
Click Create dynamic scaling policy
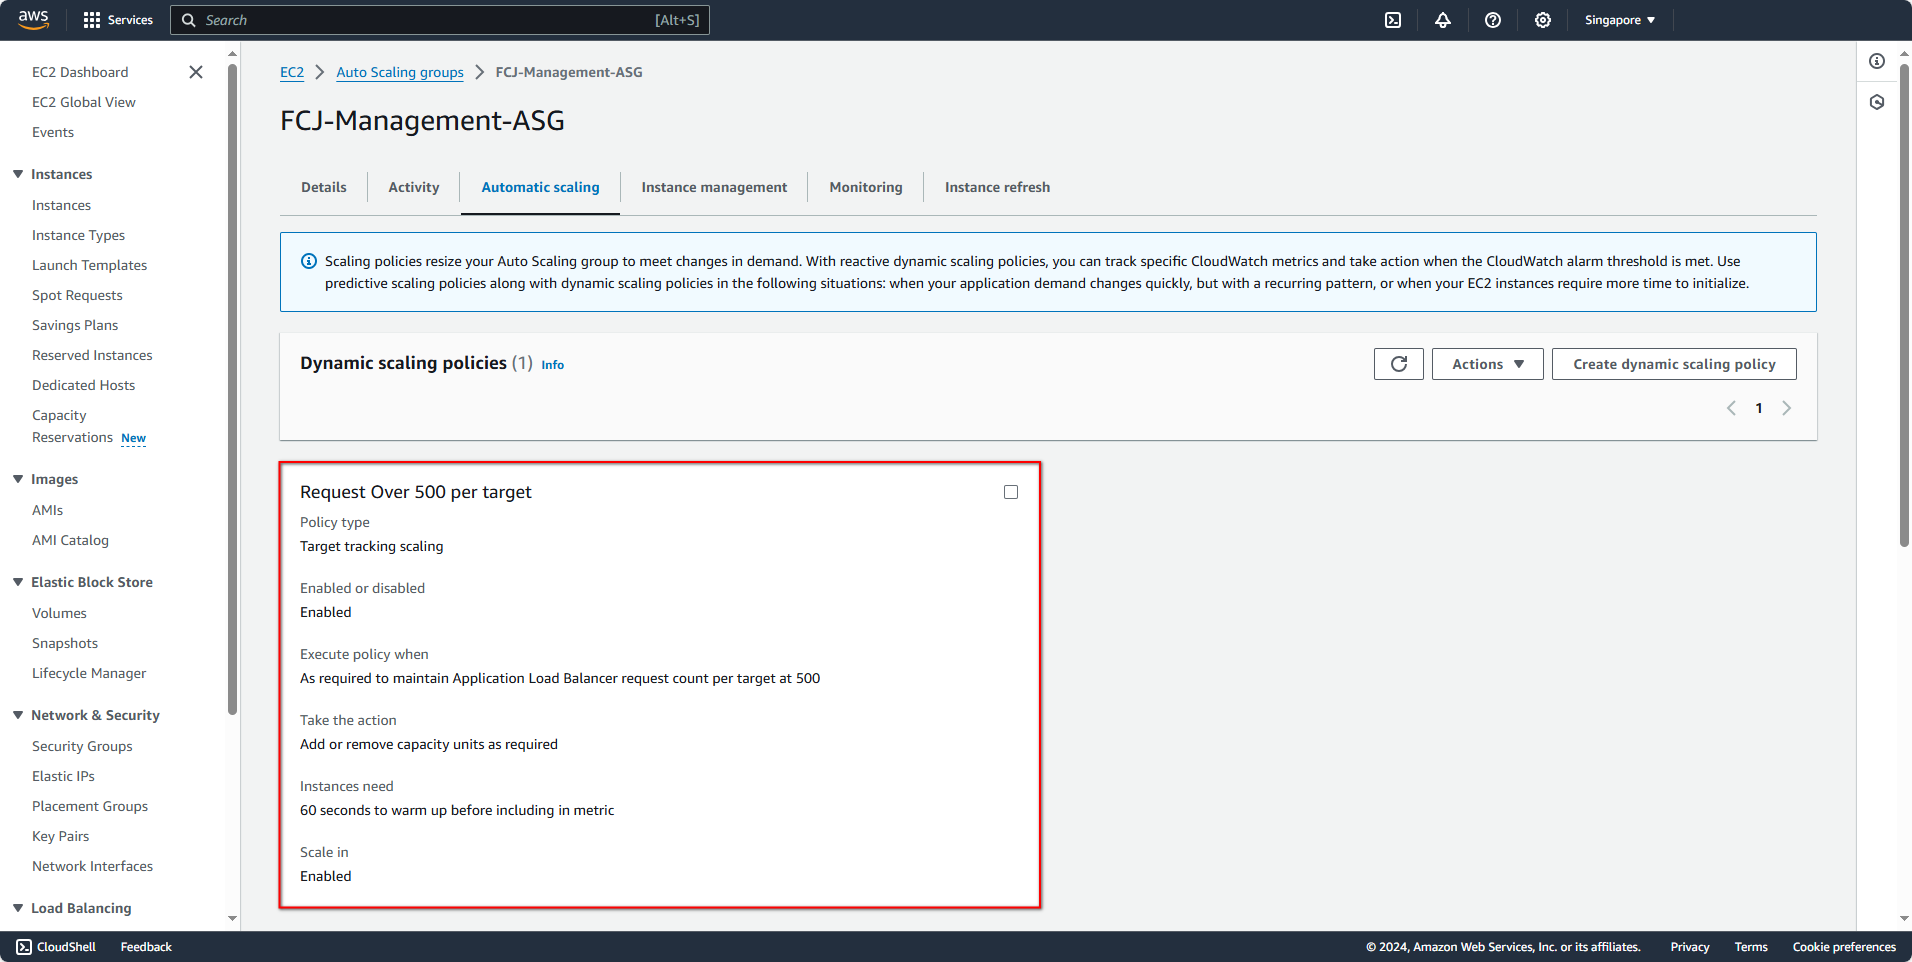pyautogui.click(x=1673, y=363)
